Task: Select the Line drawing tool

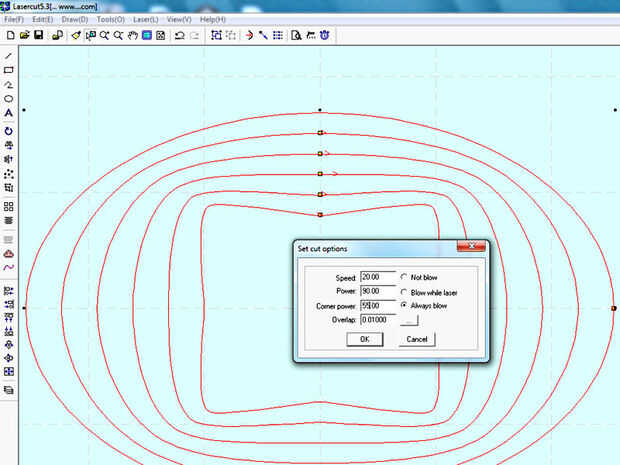Action: (x=9, y=56)
